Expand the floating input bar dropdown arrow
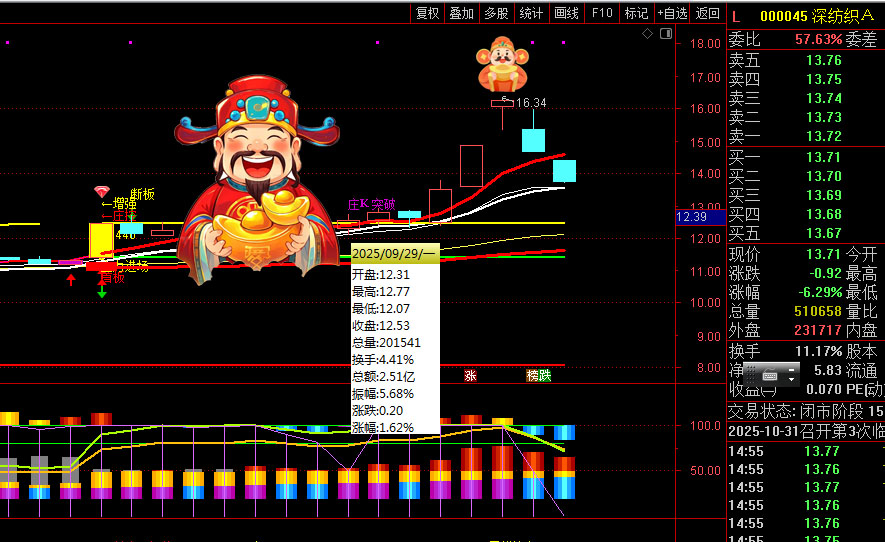885x542 pixels. [x=792, y=379]
